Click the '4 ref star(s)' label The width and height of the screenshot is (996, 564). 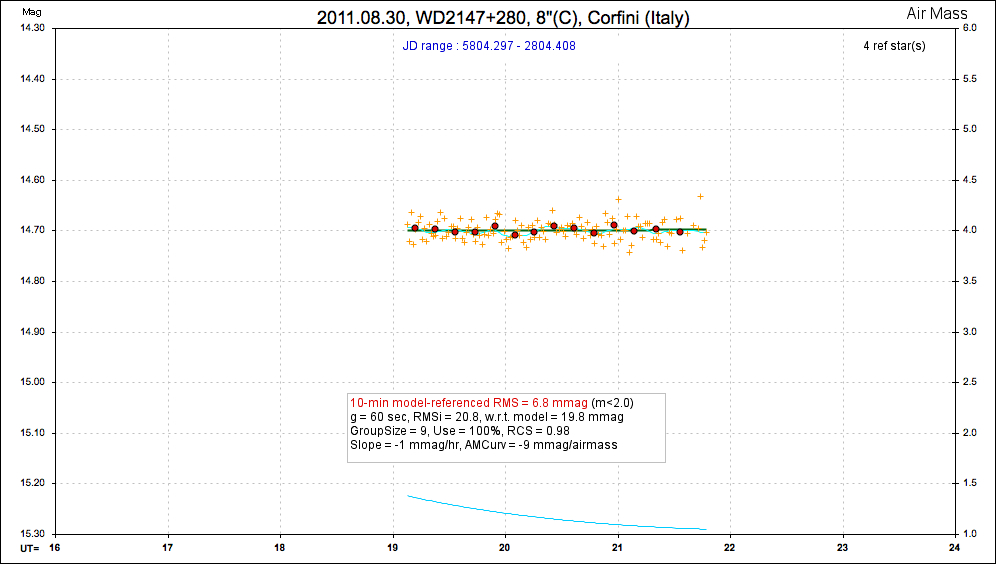[x=894, y=46]
